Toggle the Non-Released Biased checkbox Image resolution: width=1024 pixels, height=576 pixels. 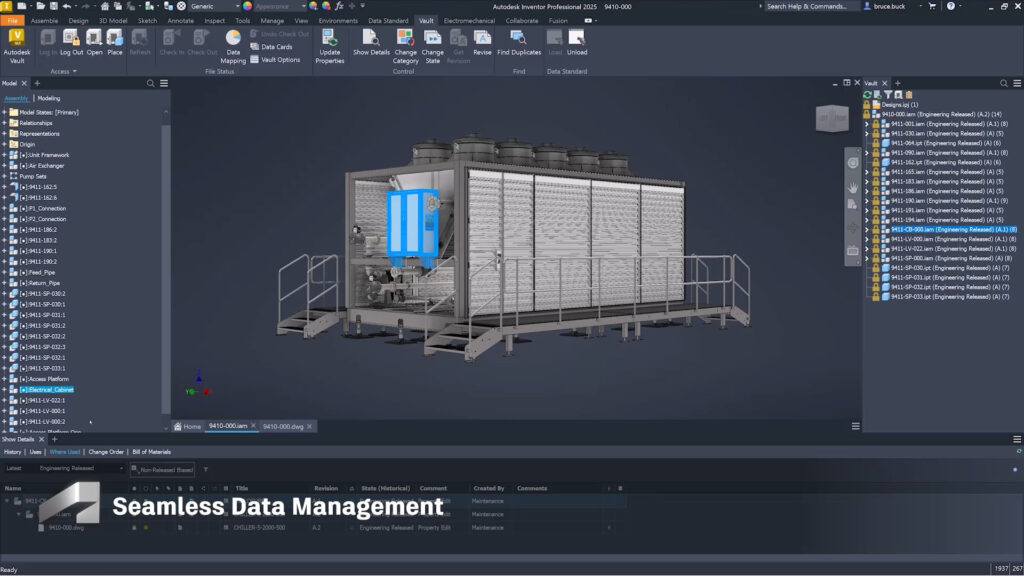tap(134, 468)
